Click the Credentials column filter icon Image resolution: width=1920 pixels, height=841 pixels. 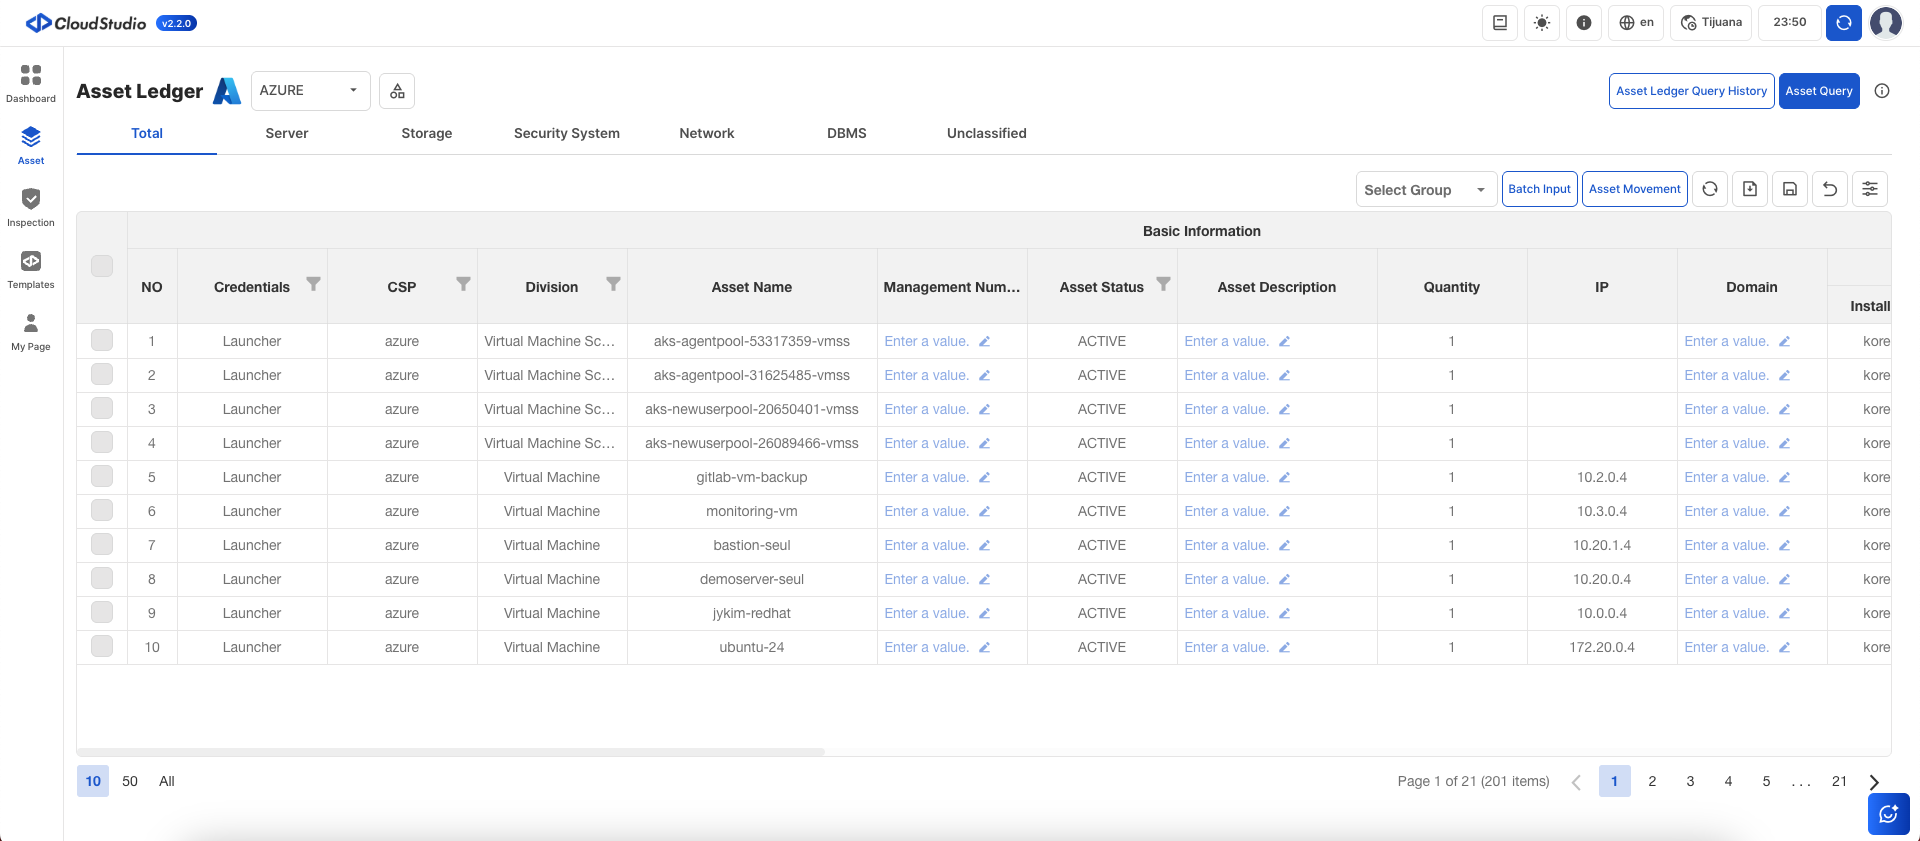click(x=313, y=285)
